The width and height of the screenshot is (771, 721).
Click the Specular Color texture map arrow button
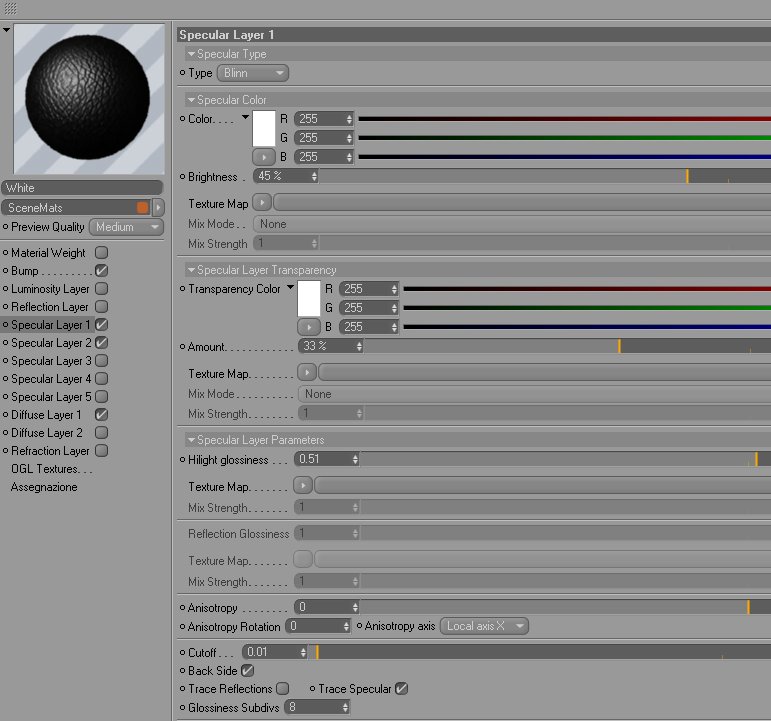262,203
